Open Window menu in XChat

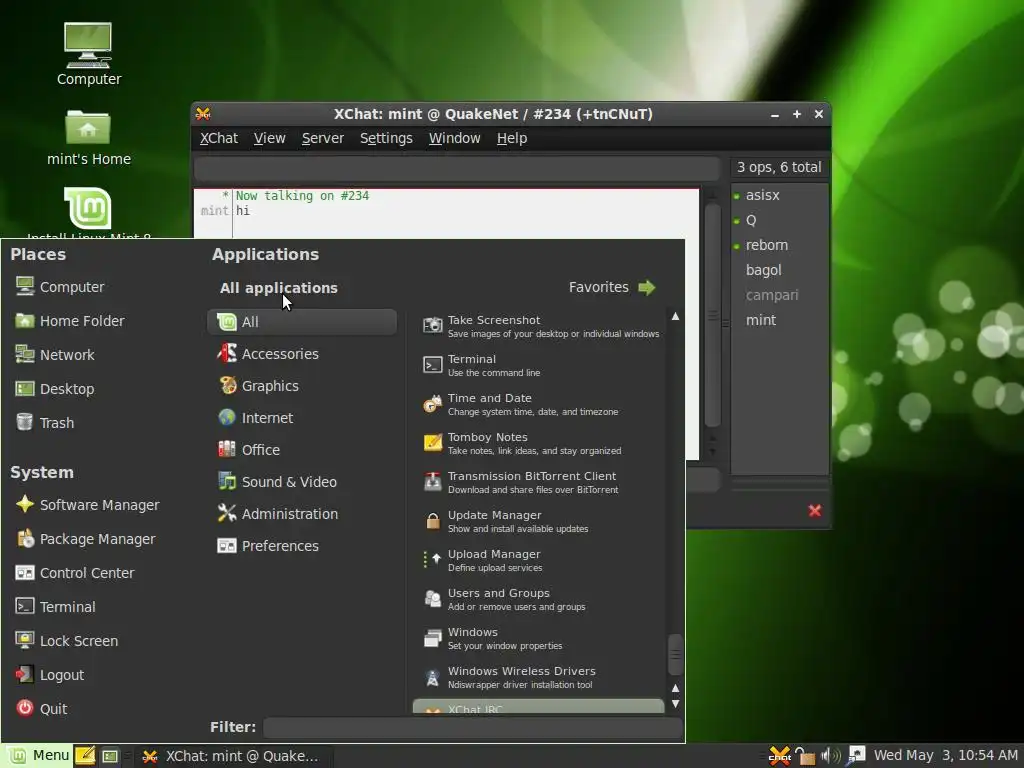click(x=455, y=138)
